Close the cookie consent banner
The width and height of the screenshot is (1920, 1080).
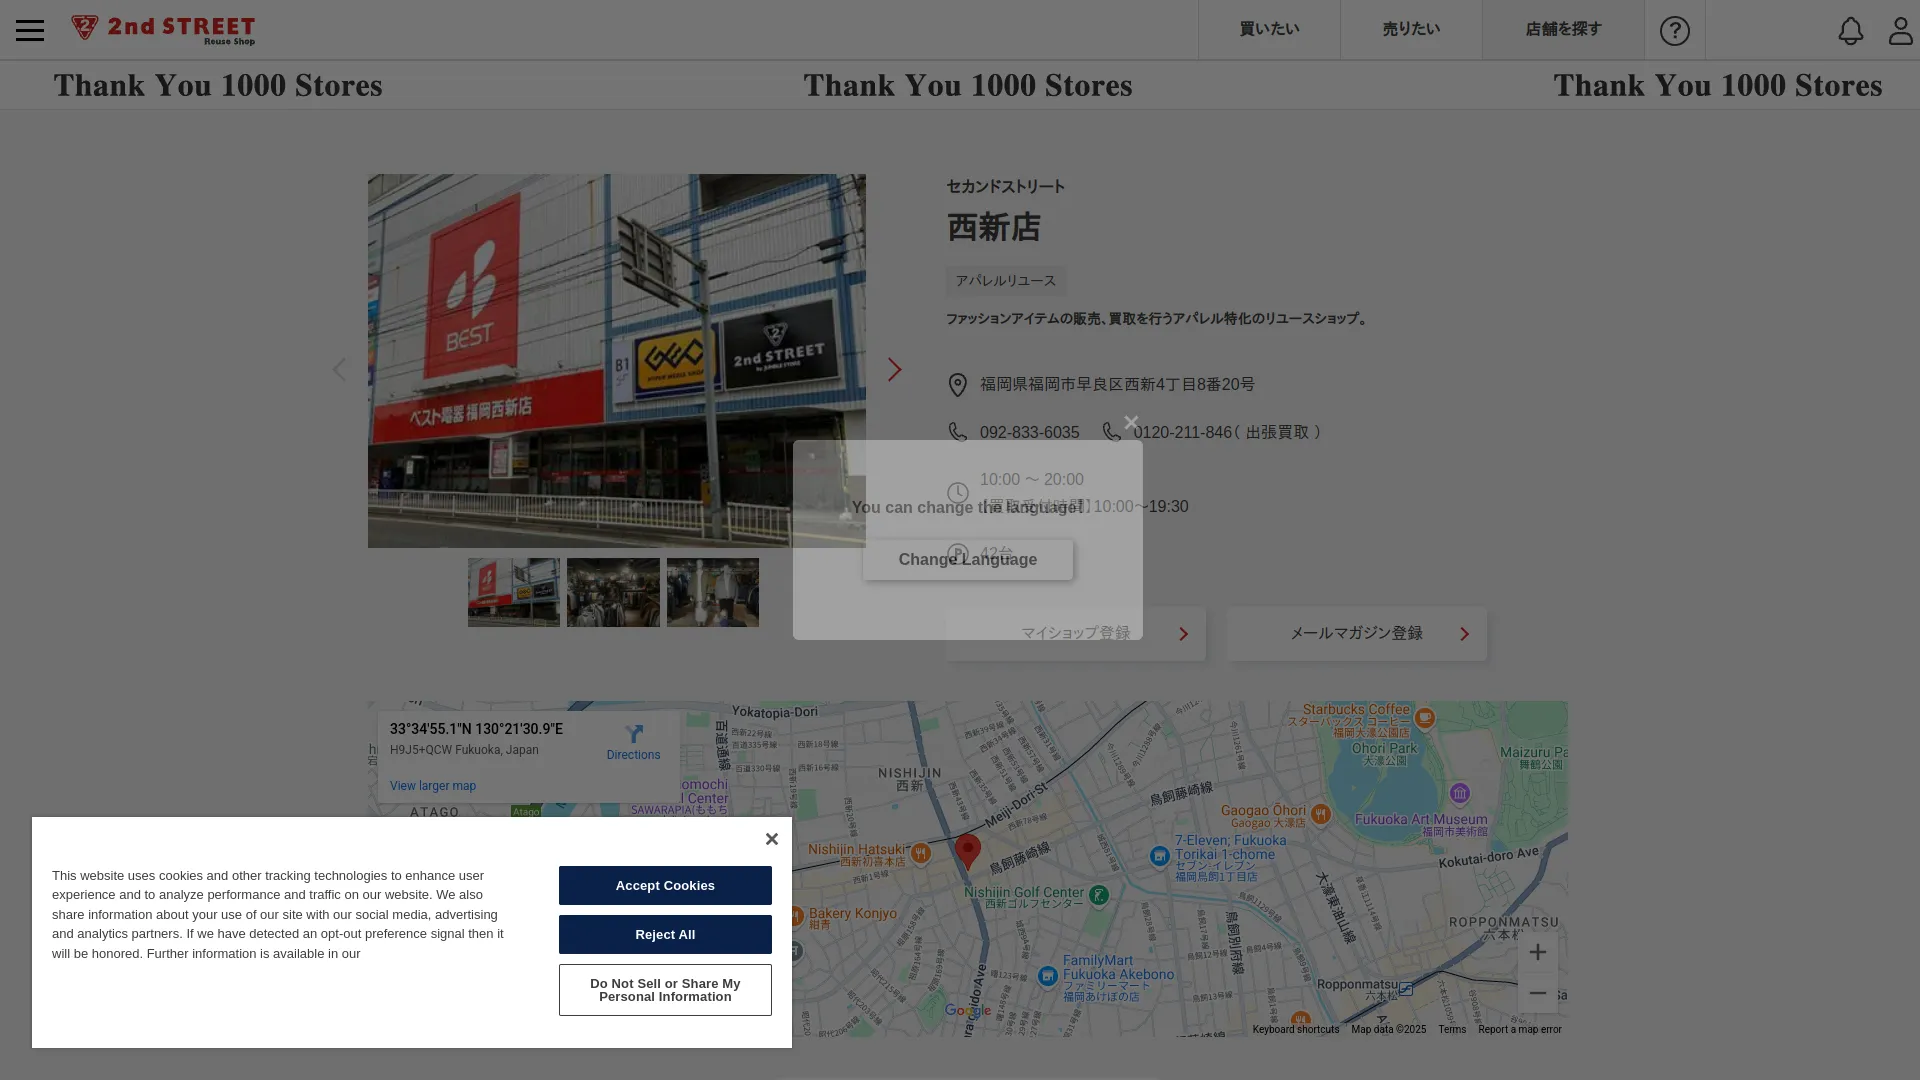(x=771, y=839)
